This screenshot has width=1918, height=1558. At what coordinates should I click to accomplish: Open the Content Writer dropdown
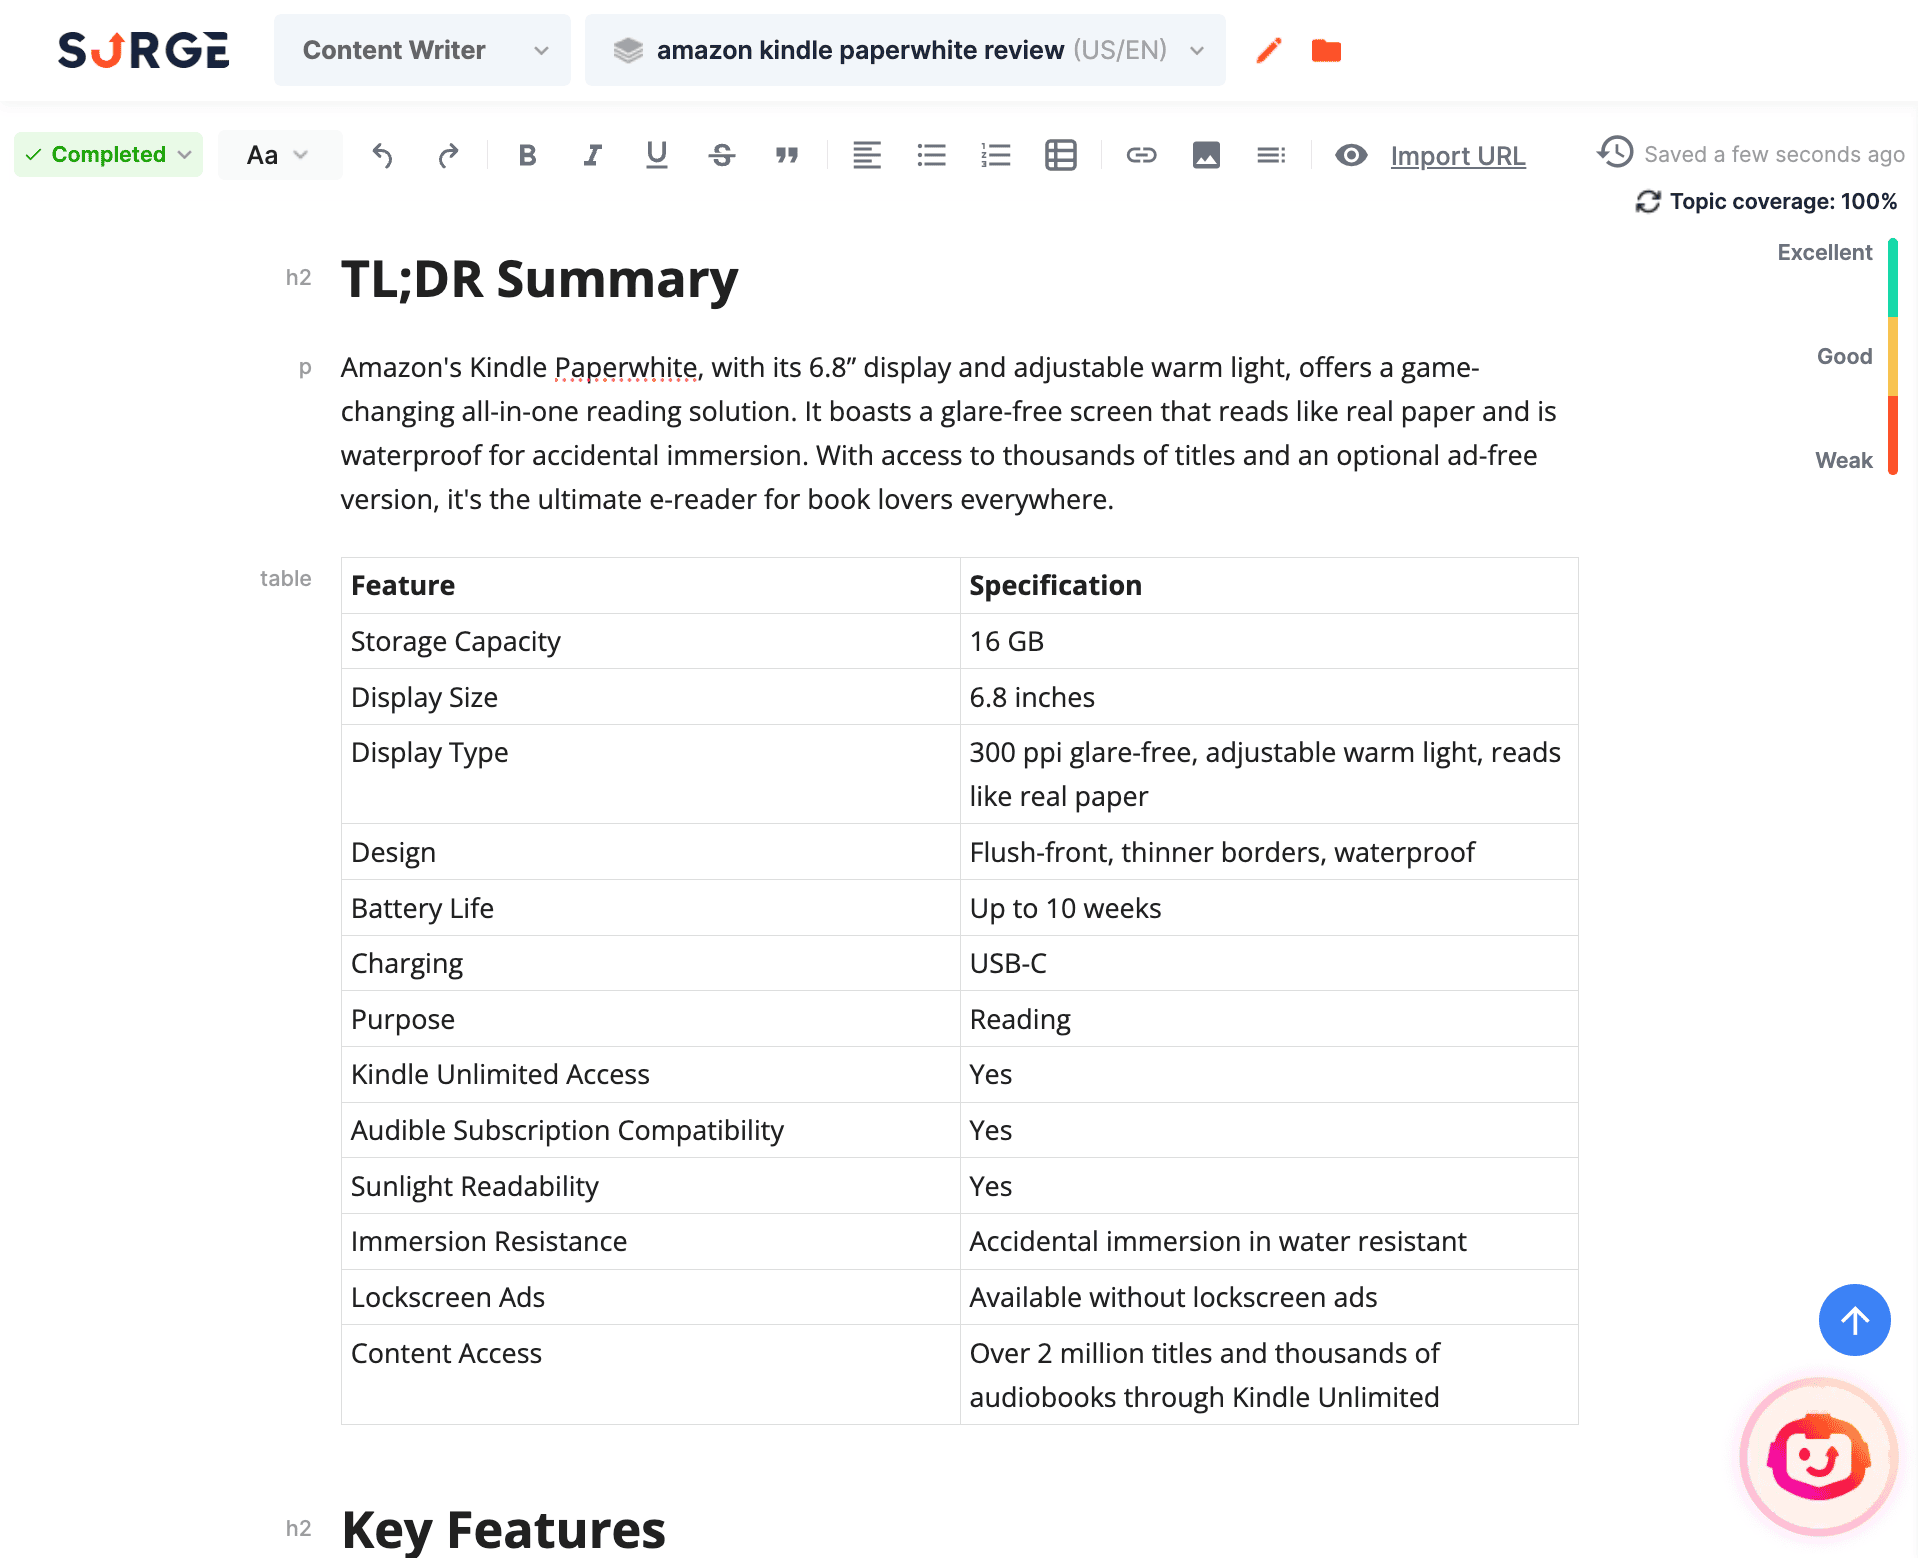(x=422, y=50)
